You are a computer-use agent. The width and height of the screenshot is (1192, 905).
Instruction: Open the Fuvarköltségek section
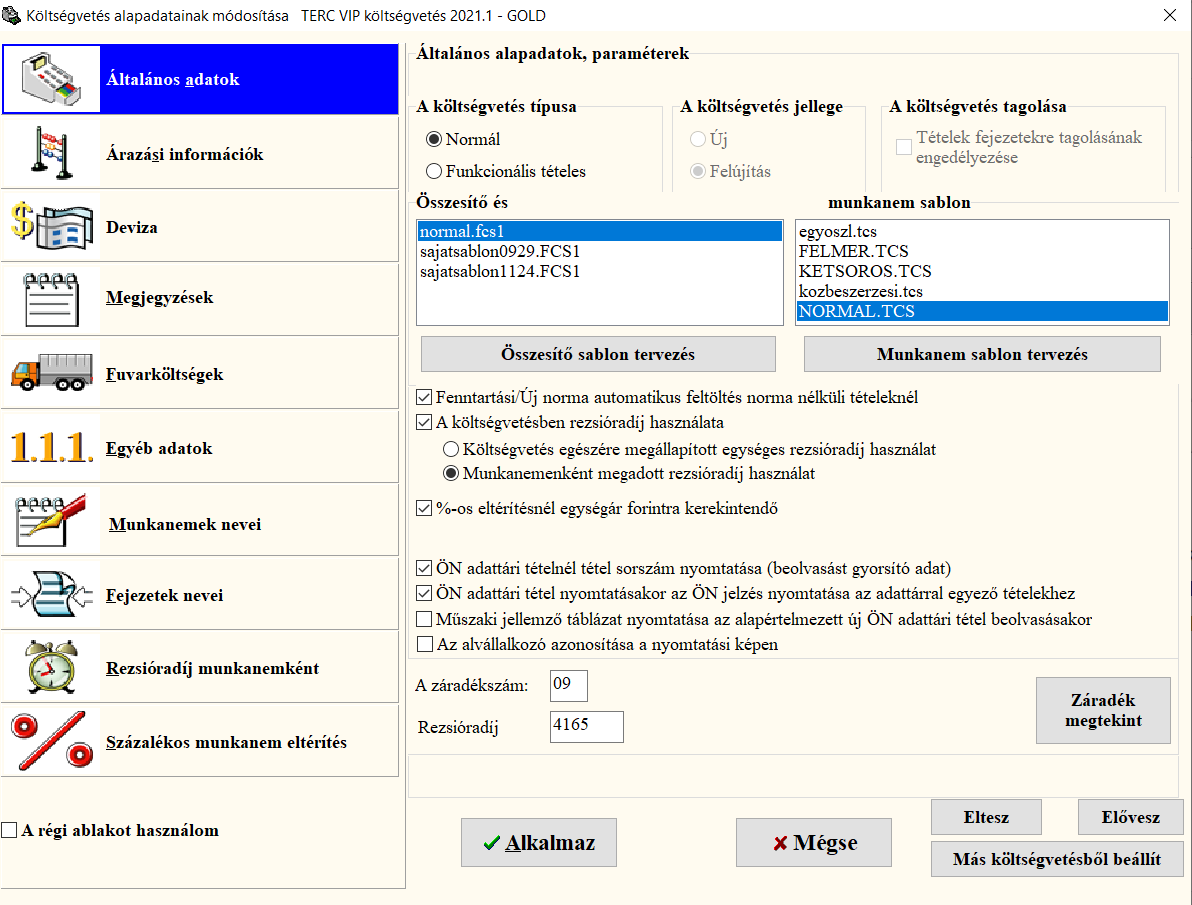tap(200, 373)
